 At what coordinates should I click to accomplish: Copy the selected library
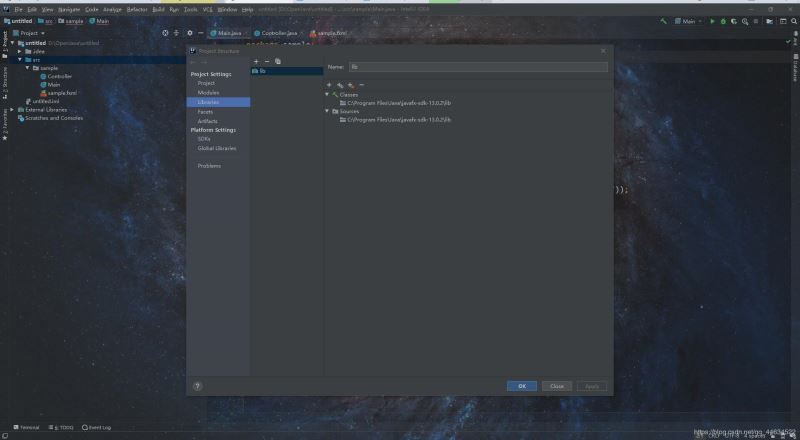click(x=278, y=61)
